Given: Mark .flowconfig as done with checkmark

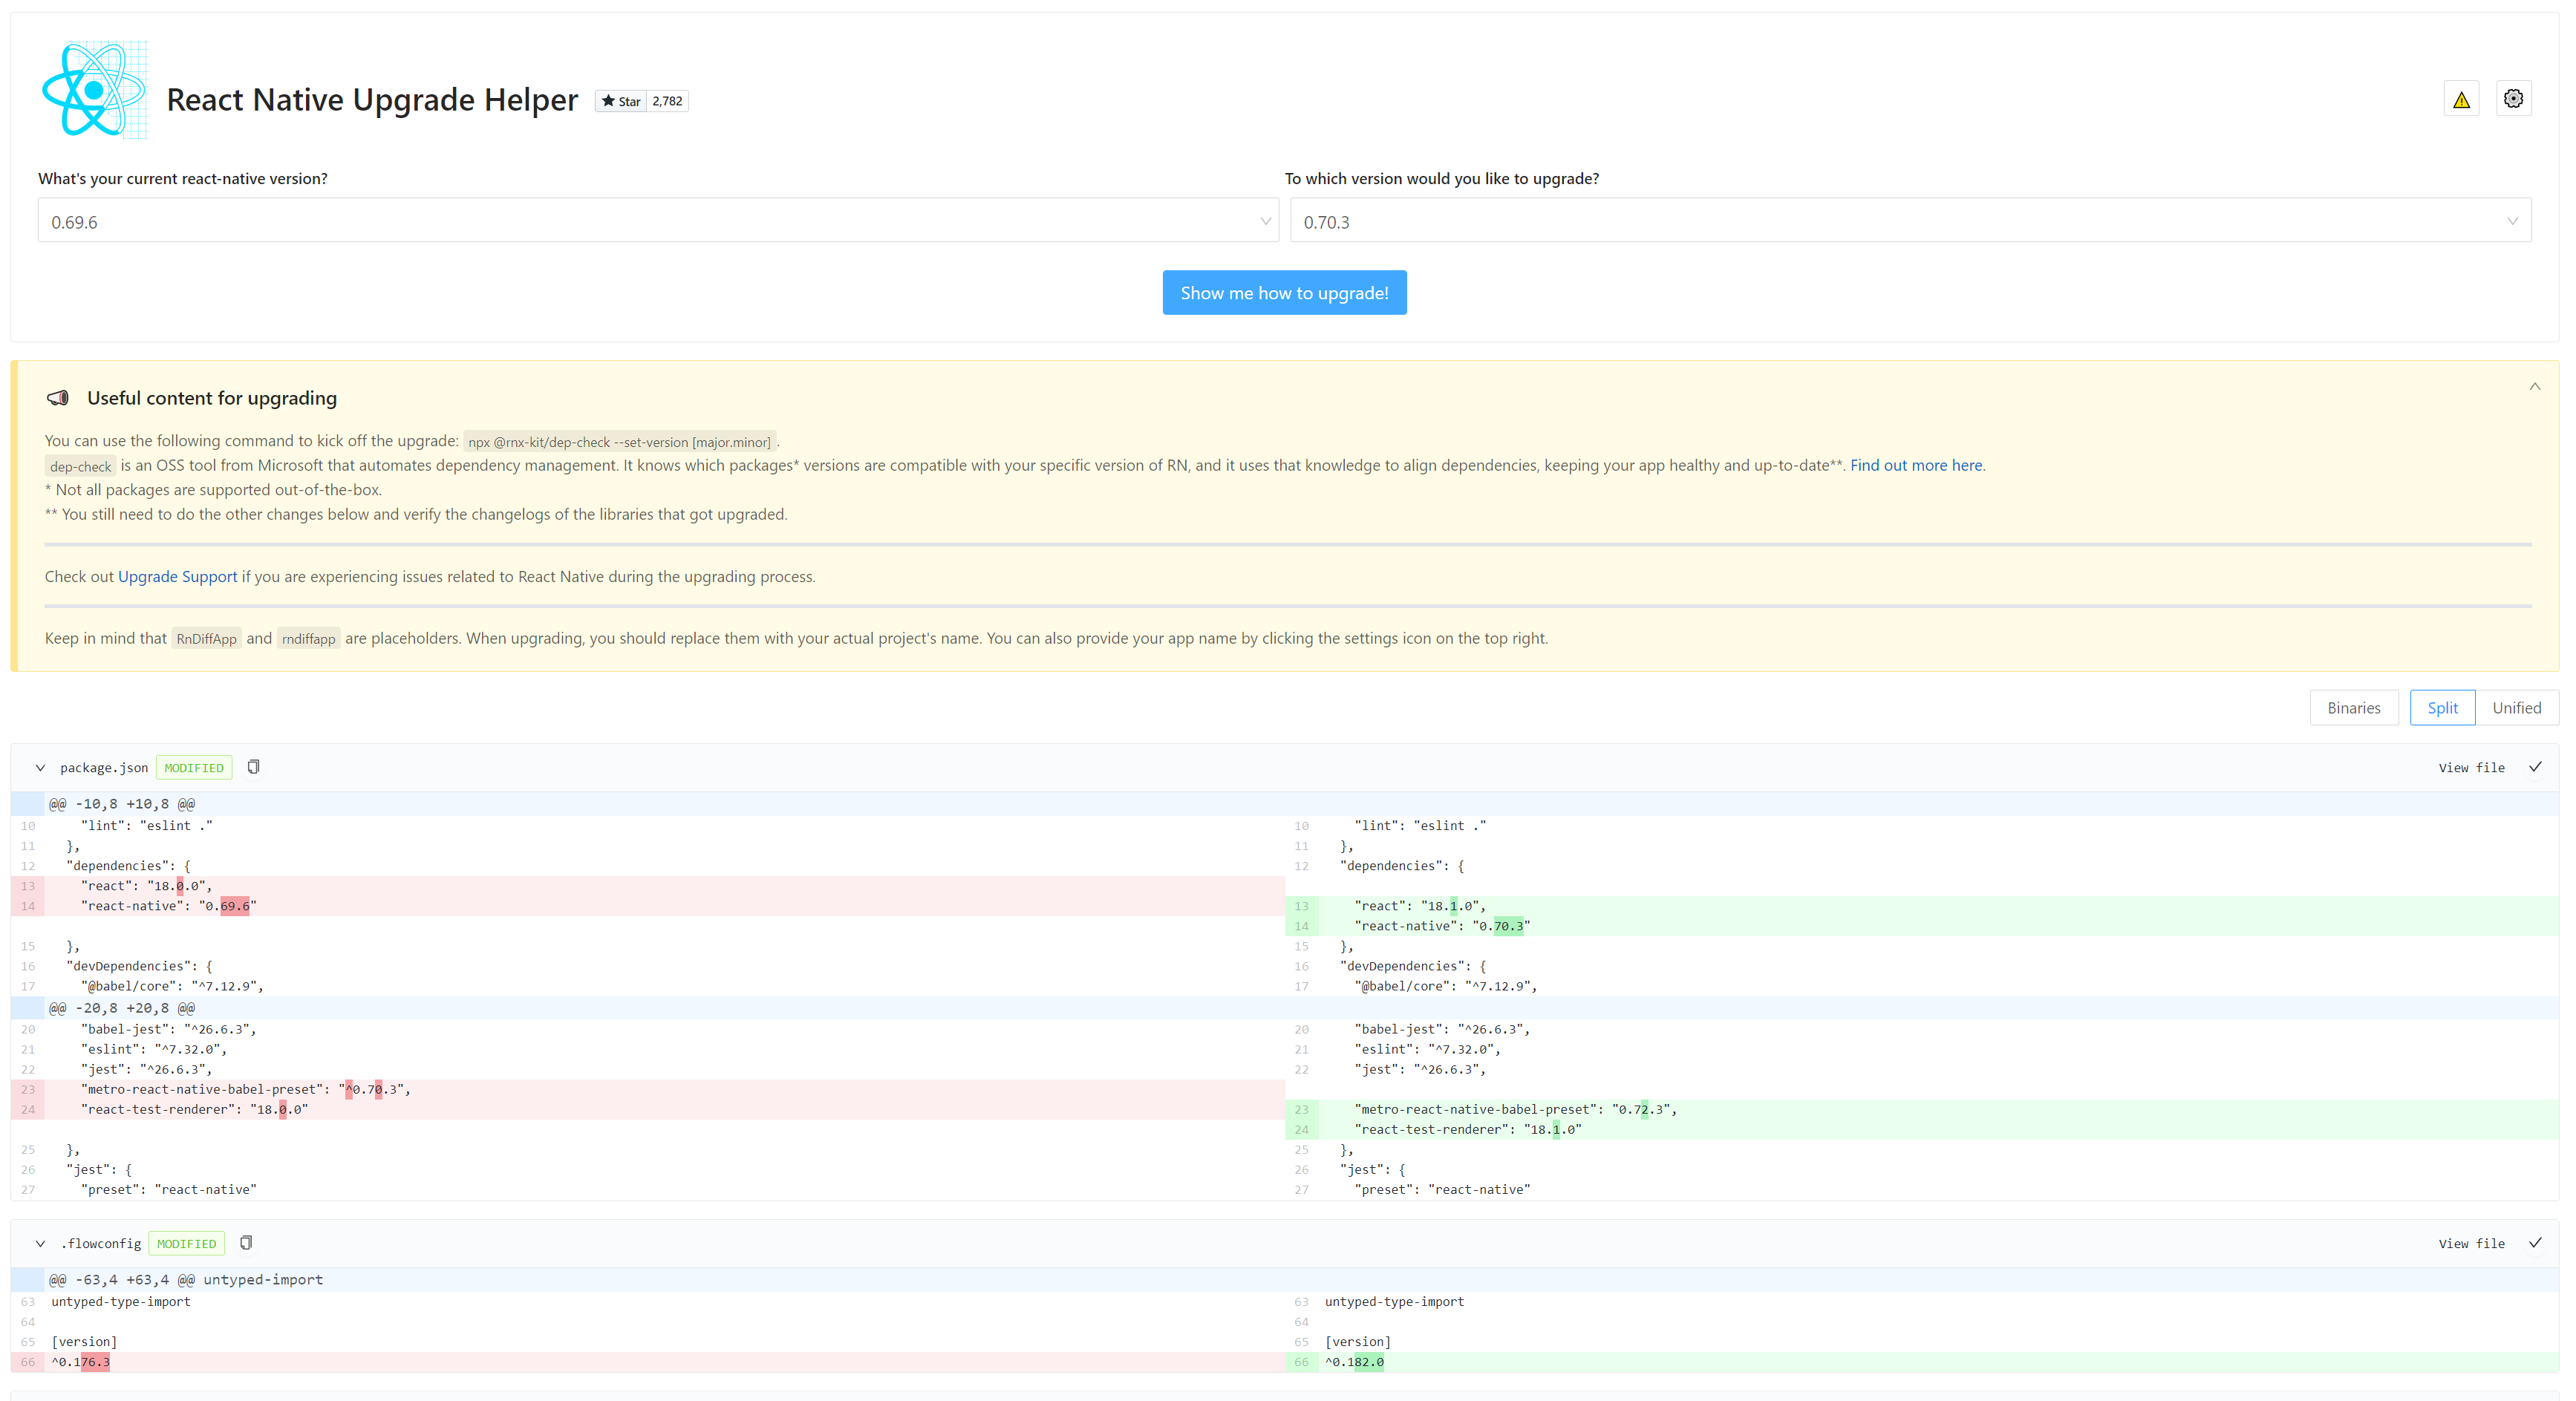Looking at the screenshot, I should tap(2535, 1243).
